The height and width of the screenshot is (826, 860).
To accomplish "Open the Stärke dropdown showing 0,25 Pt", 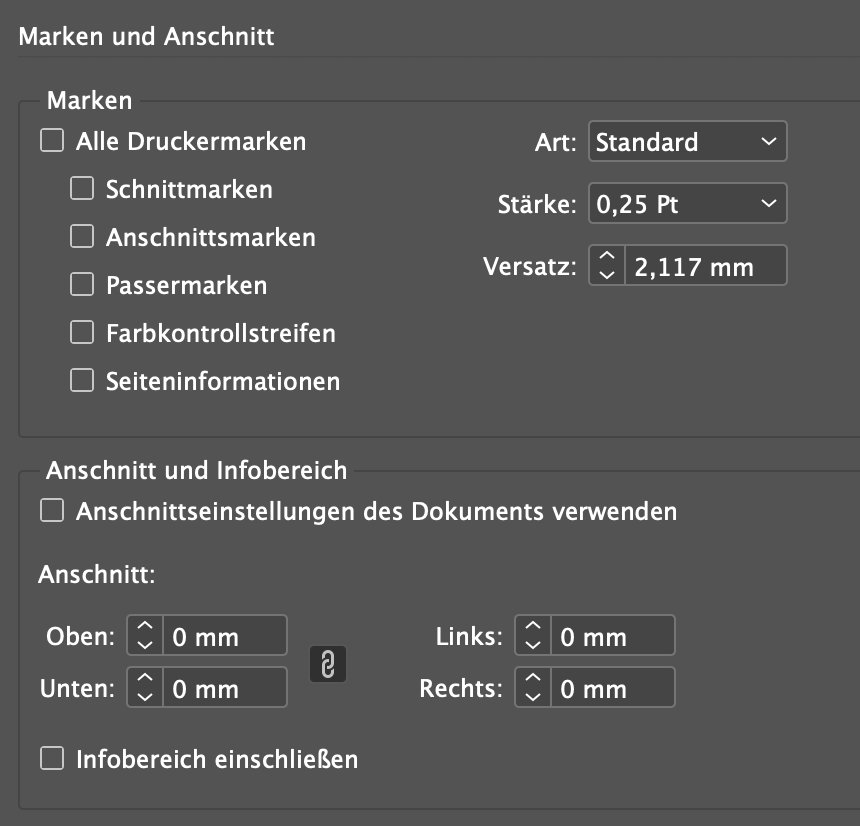I will 688,203.
